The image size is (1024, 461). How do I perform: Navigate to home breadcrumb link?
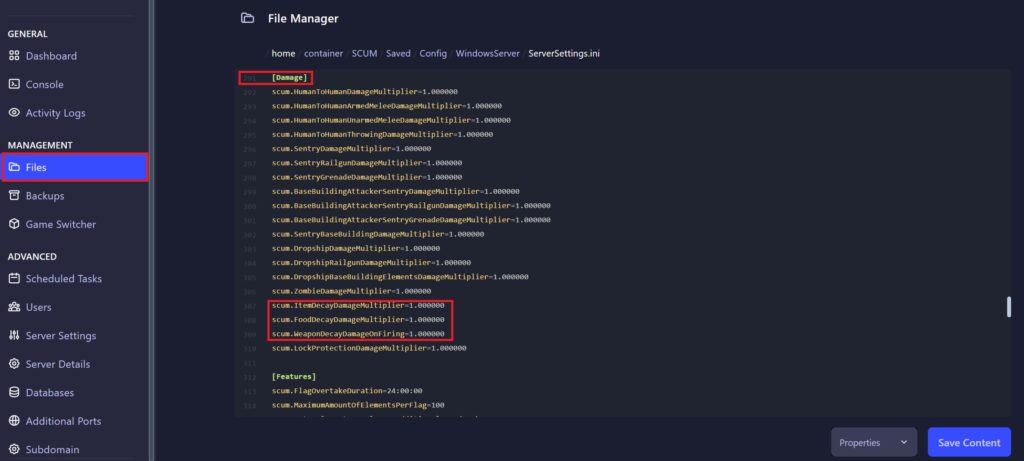point(283,53)
